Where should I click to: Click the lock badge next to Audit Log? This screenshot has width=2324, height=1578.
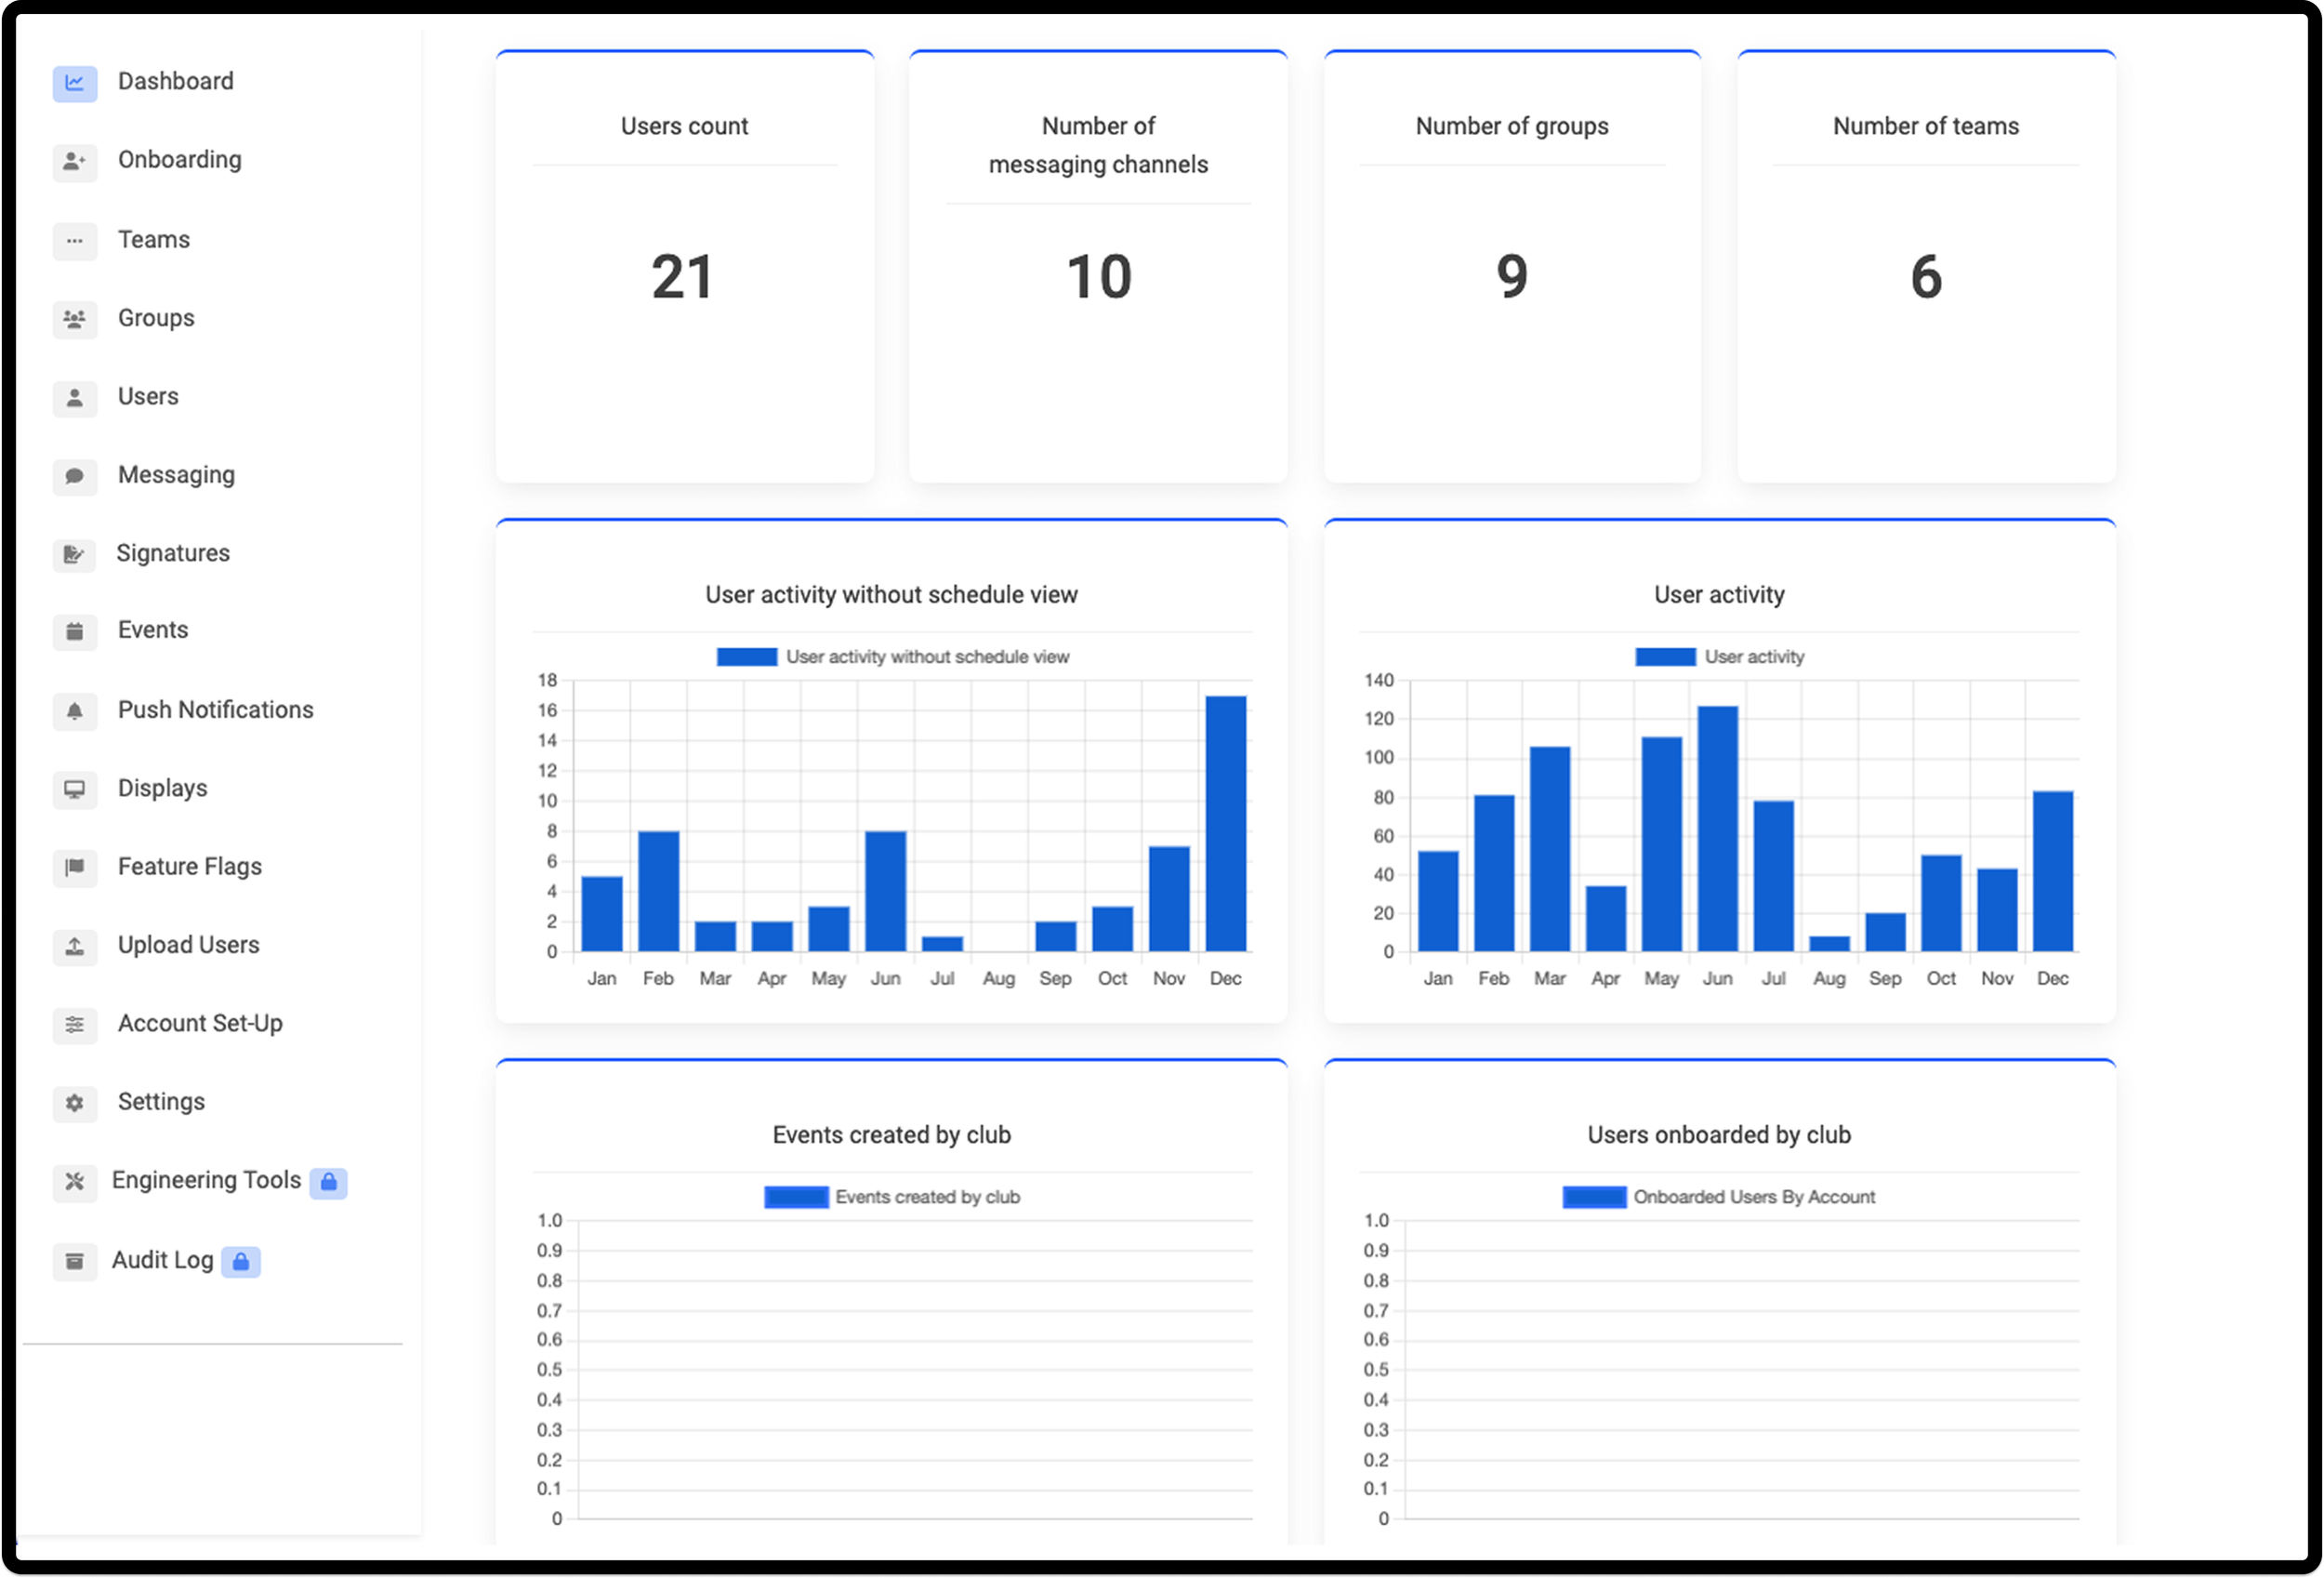coord(241,1262)
